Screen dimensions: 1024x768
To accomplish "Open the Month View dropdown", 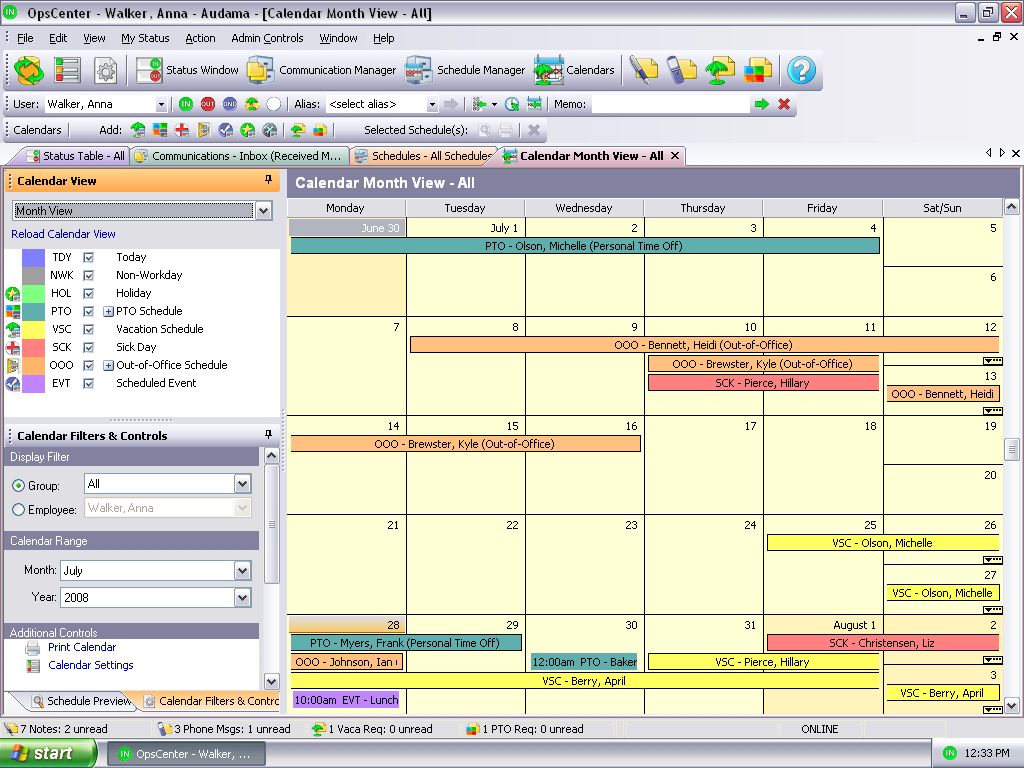I will coord(263,211).
